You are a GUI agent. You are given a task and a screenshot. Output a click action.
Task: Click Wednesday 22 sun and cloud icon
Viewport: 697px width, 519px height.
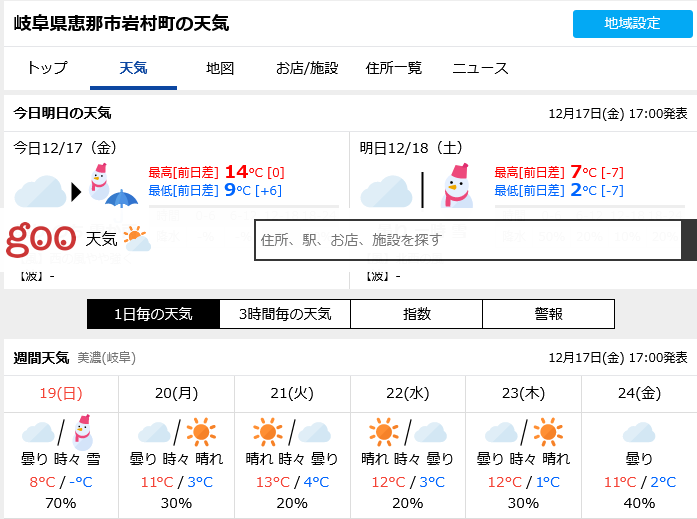pos(406,432)
